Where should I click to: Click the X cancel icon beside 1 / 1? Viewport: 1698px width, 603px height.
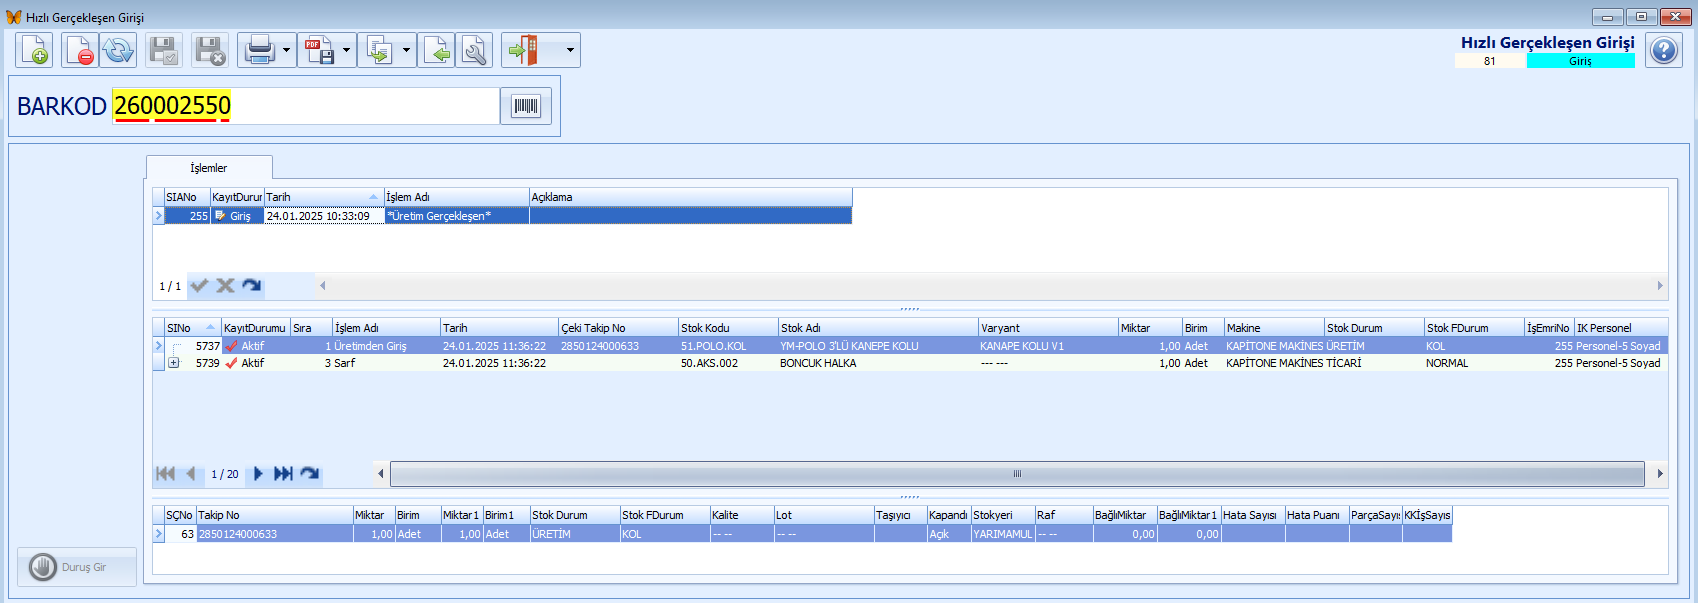coord(226,286)
